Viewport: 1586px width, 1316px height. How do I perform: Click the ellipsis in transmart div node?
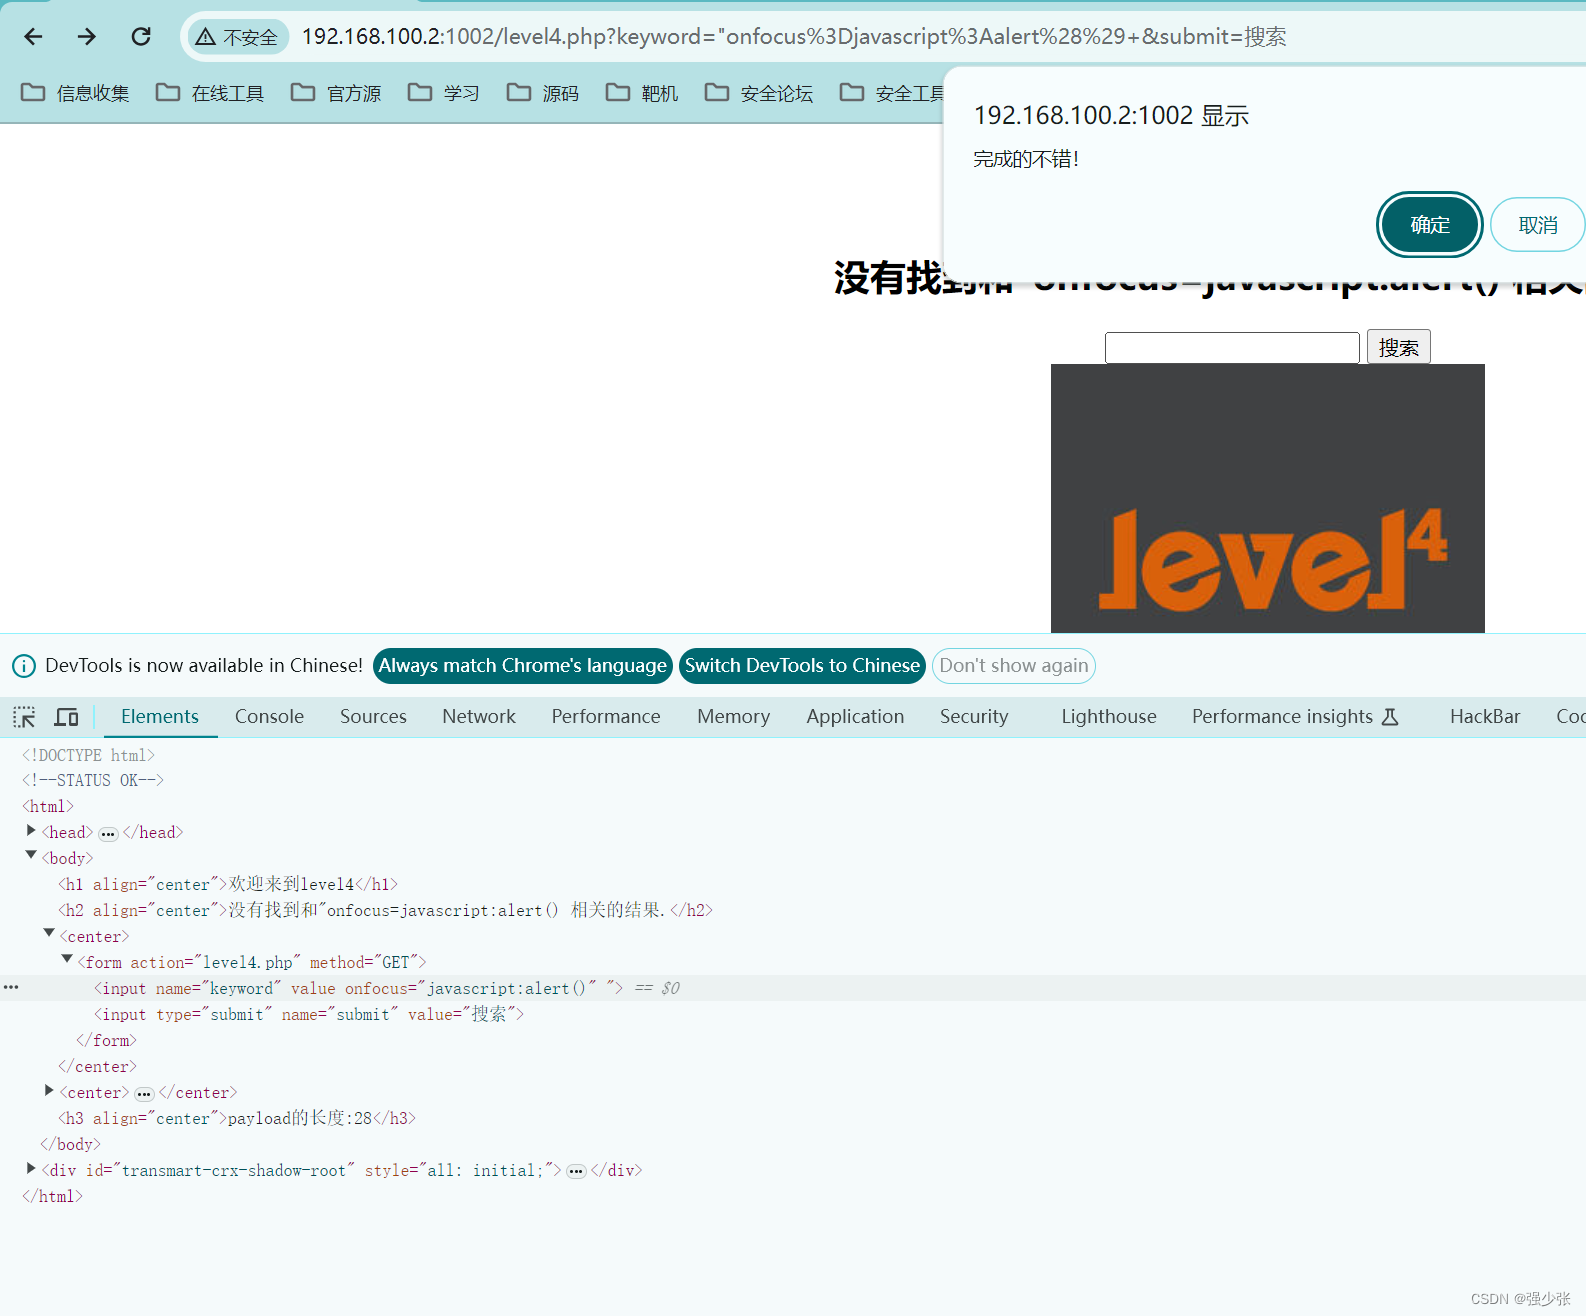[x=576, y=1172]
